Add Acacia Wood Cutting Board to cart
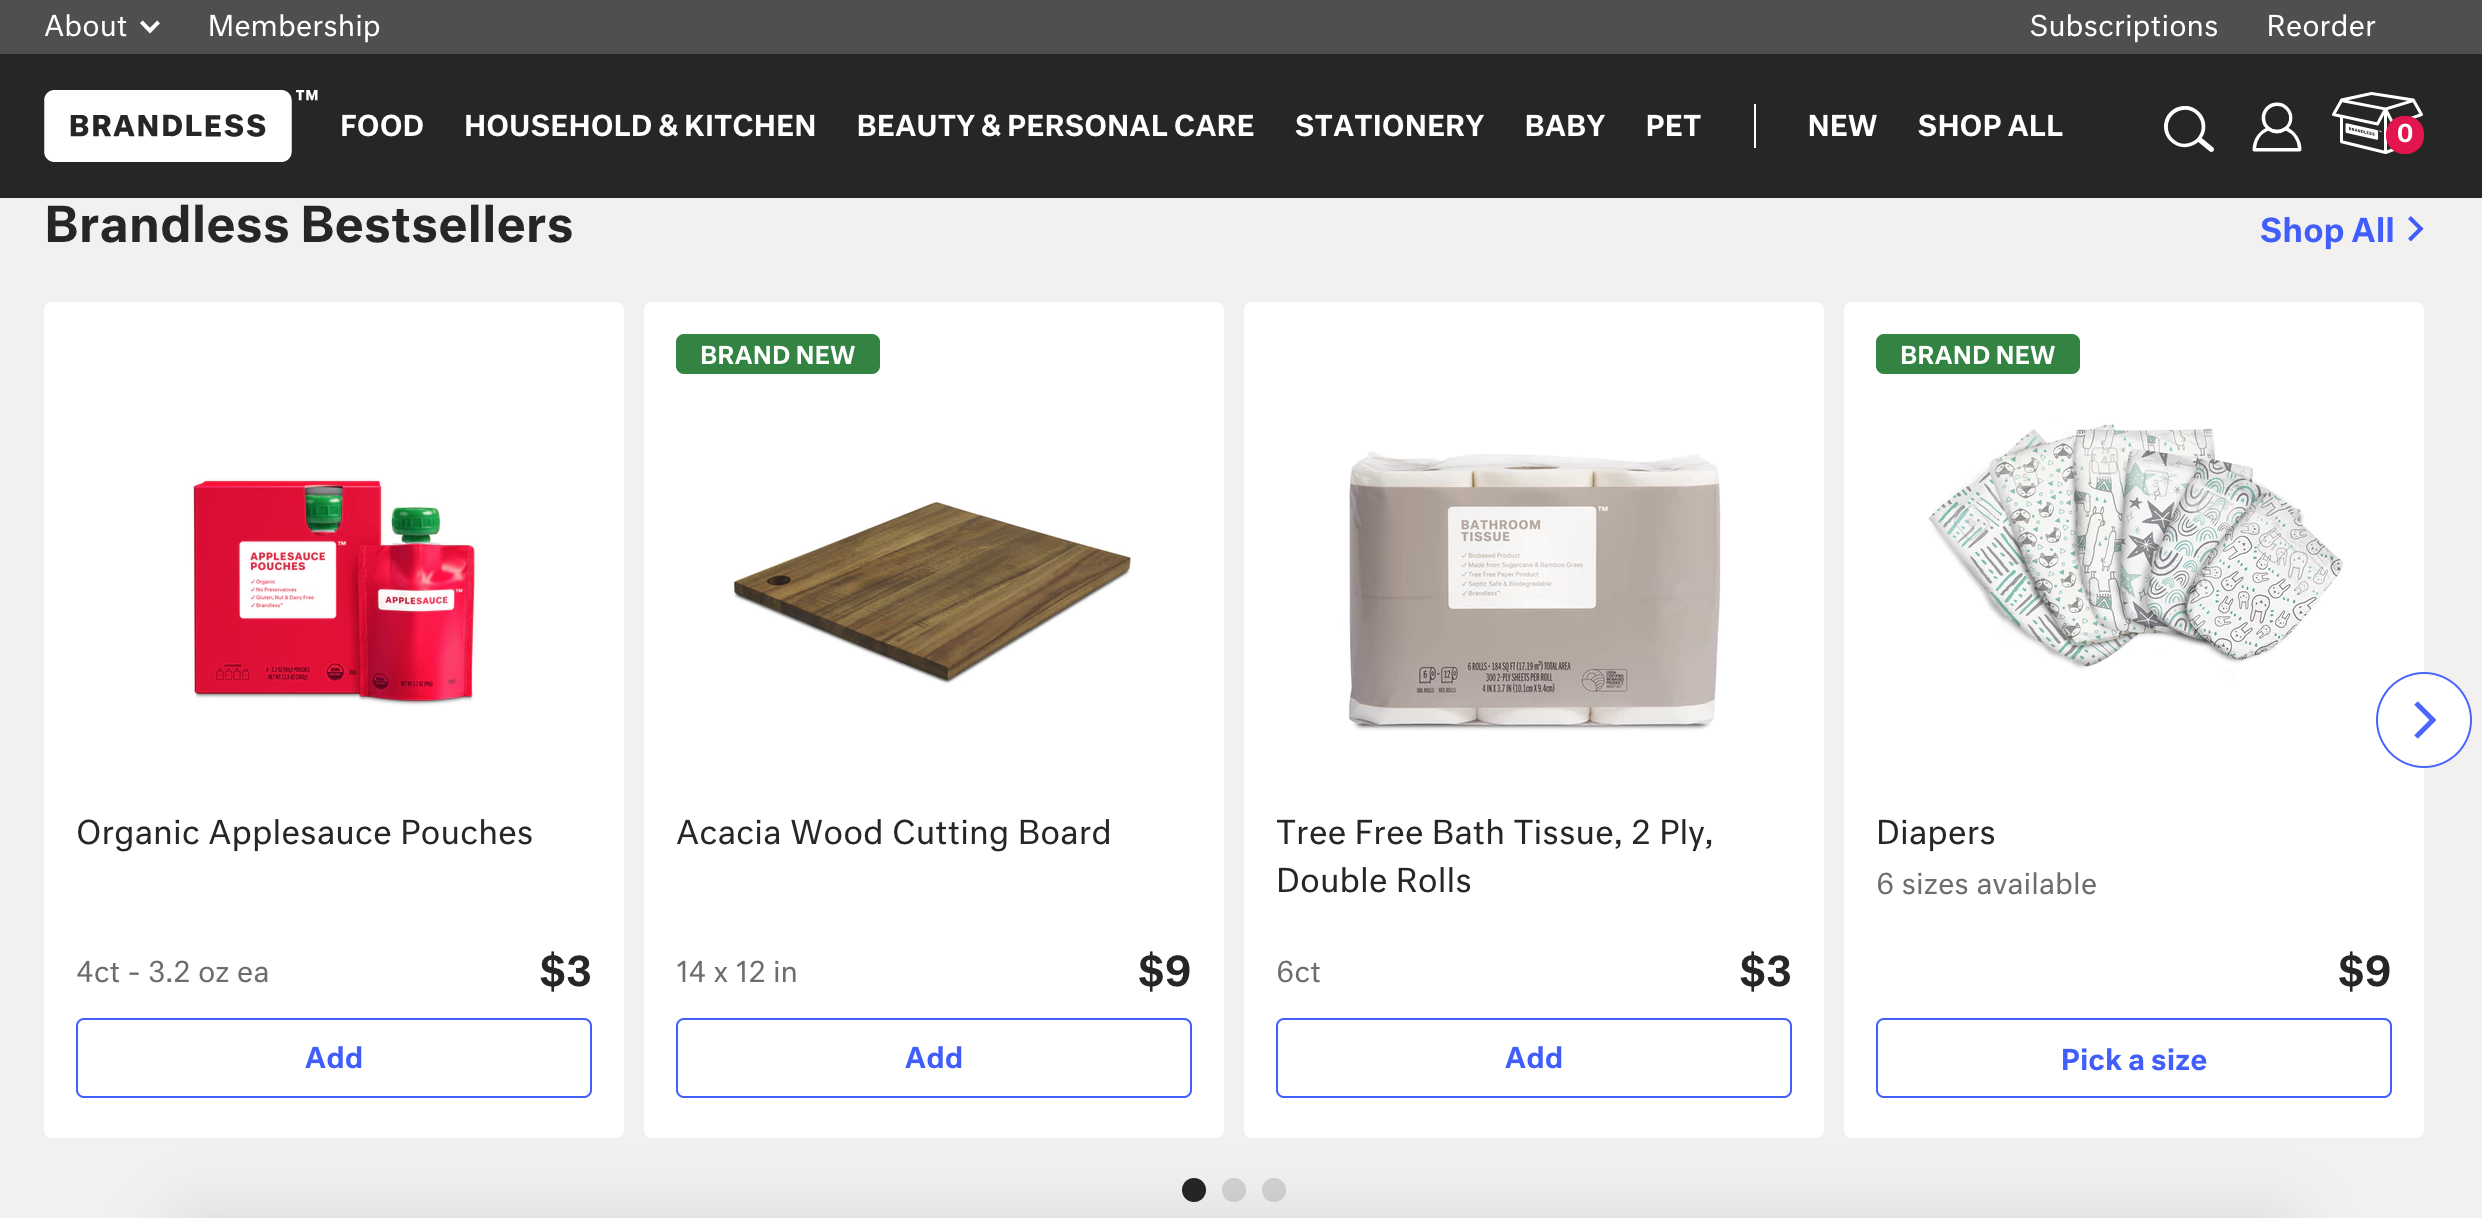The height and width of the screenshot is (1218, 2482). coord(934,1058)
